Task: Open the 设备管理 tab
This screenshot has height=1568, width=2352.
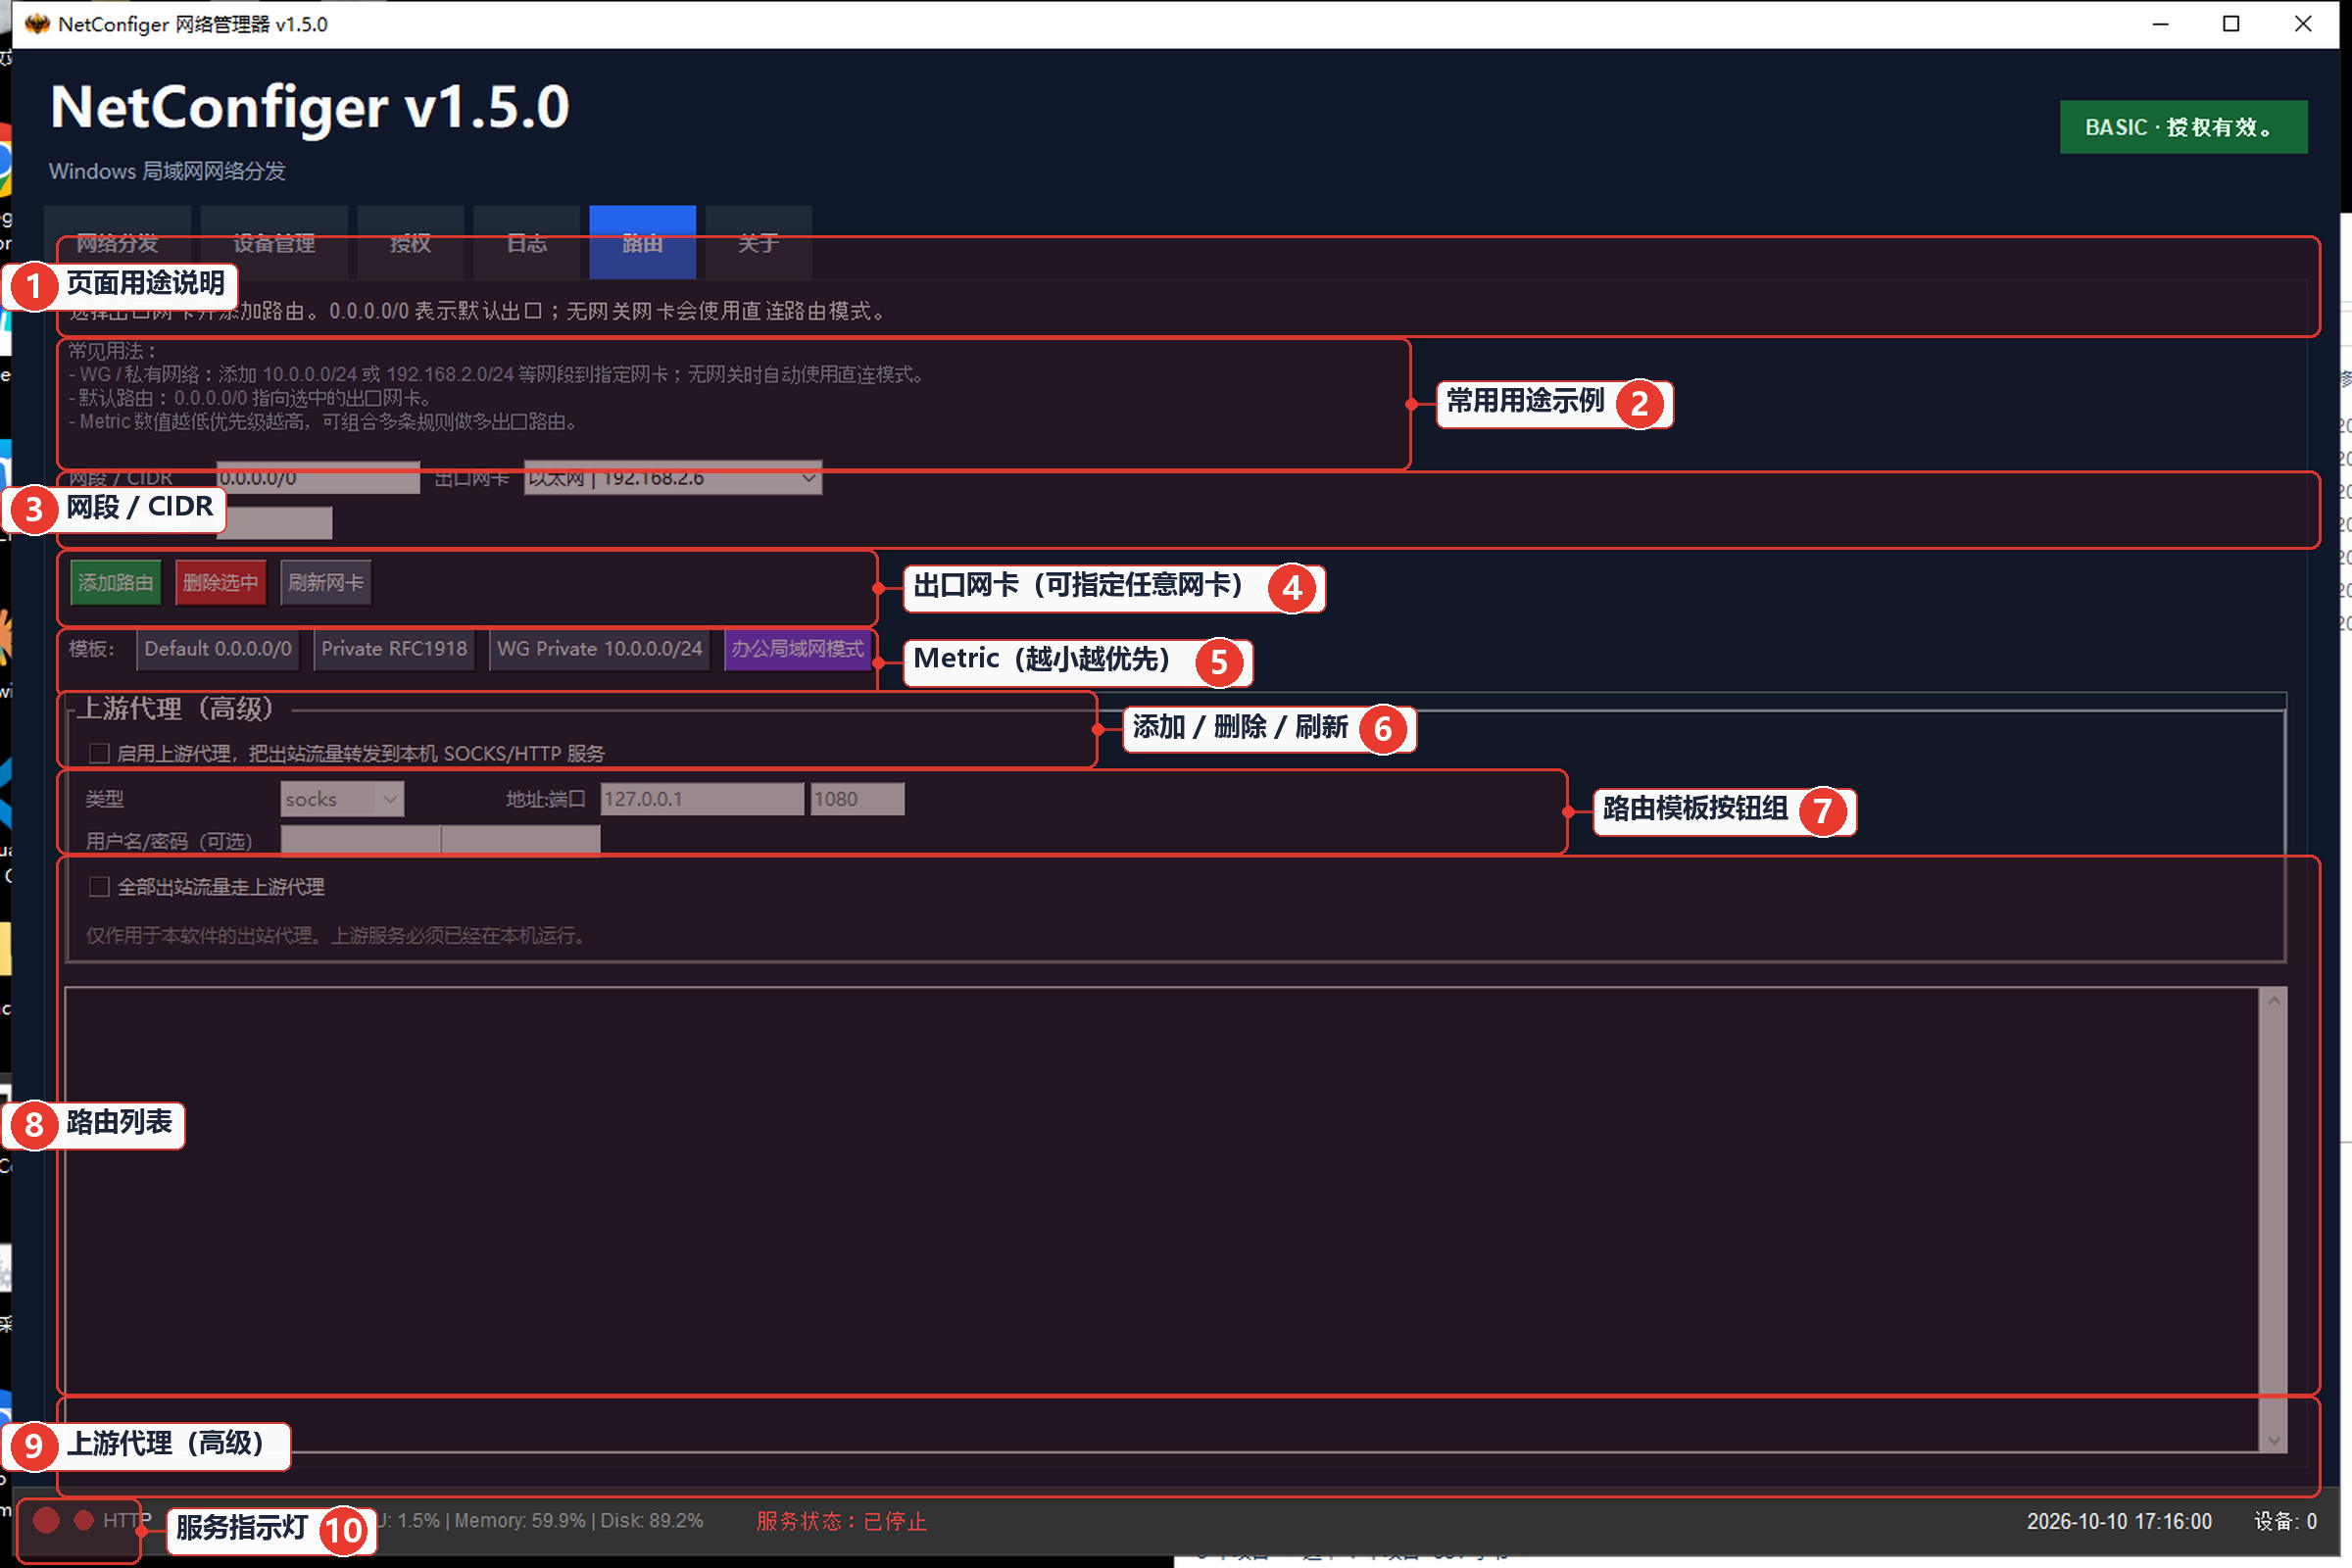Action: pyautogui.click(x=274, y=242)
